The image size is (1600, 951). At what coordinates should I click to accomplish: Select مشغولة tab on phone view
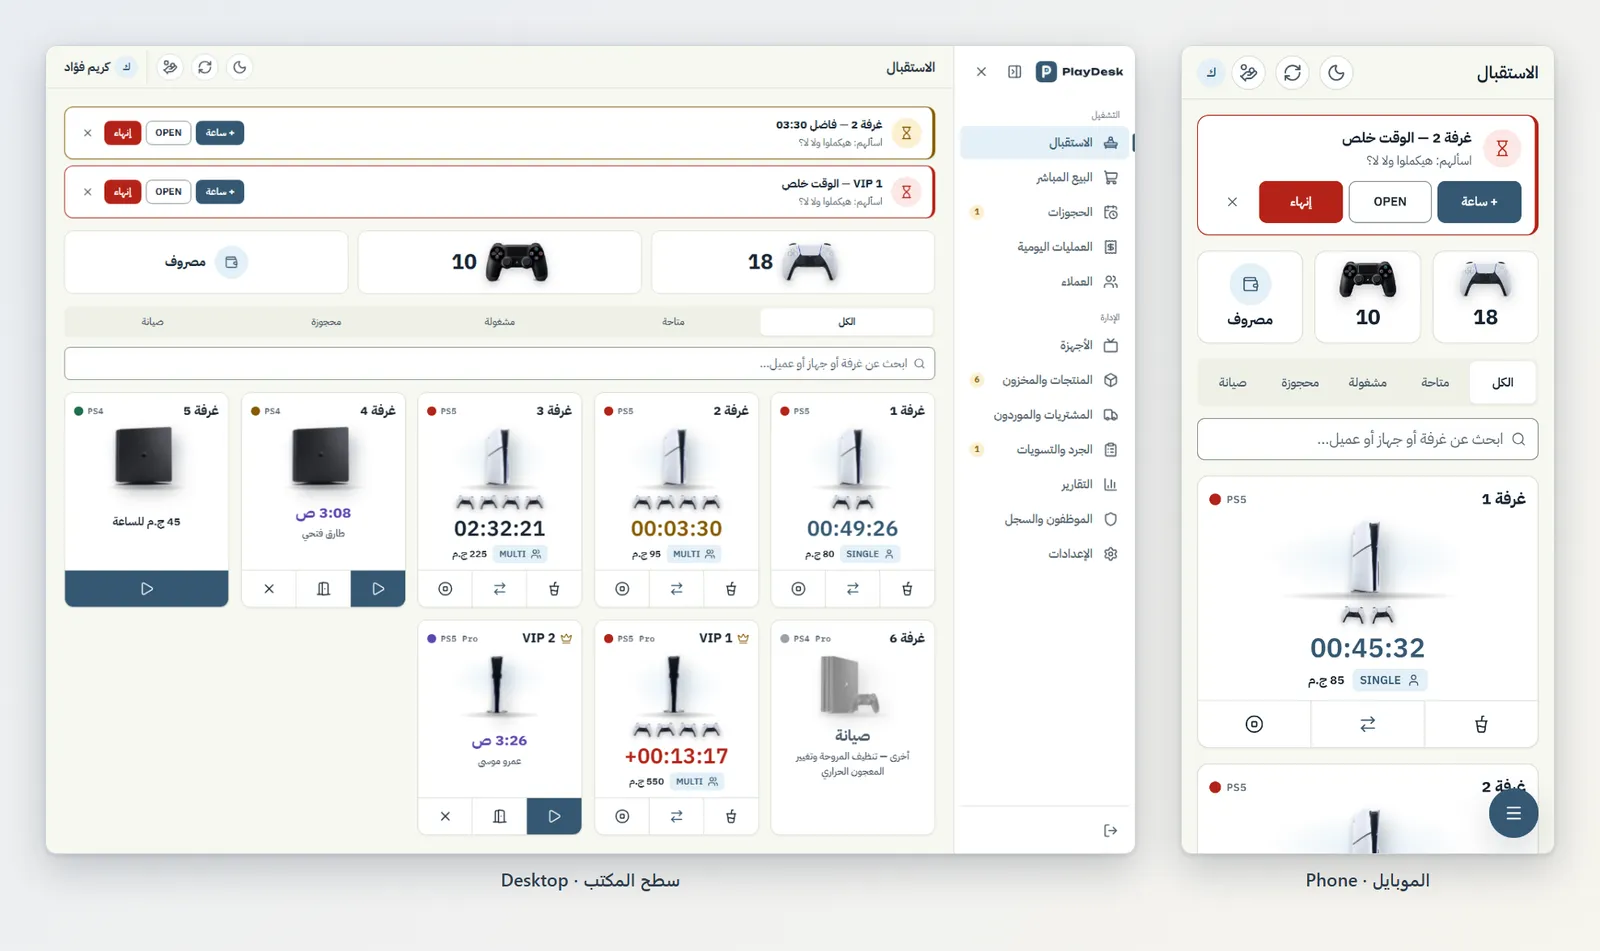point(1367,383)
